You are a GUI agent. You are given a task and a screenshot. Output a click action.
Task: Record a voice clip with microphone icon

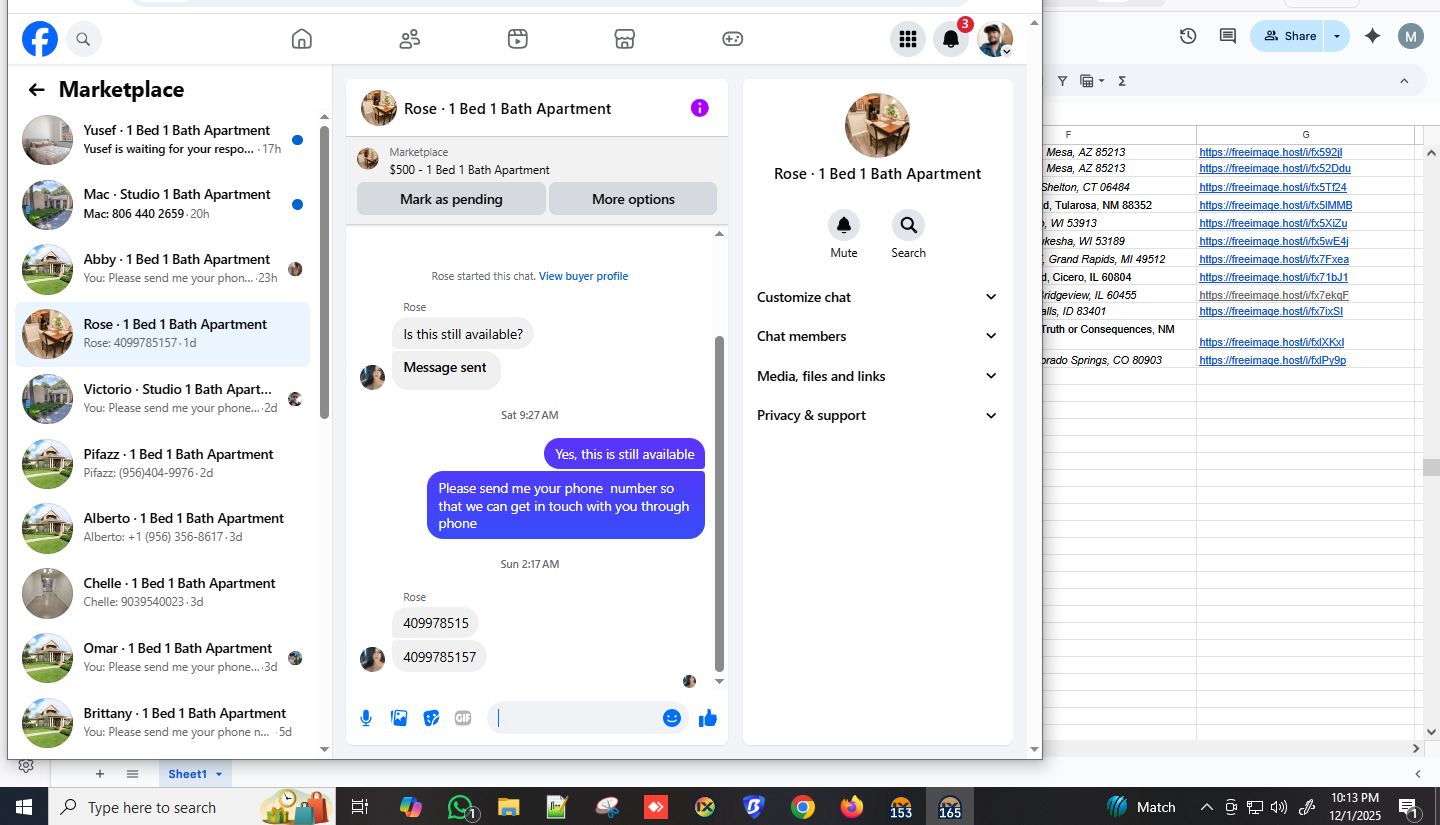click(x=366, y=718)
